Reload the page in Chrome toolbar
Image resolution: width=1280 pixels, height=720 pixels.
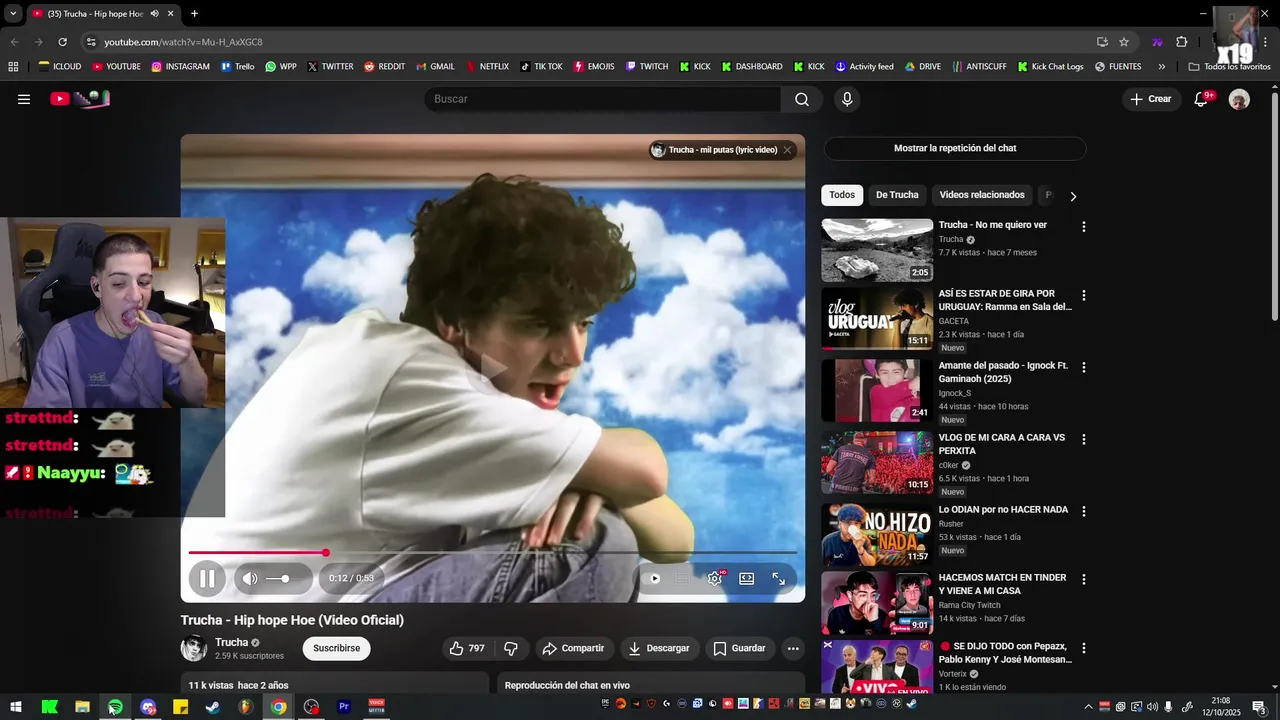click(x=62, y=42)
